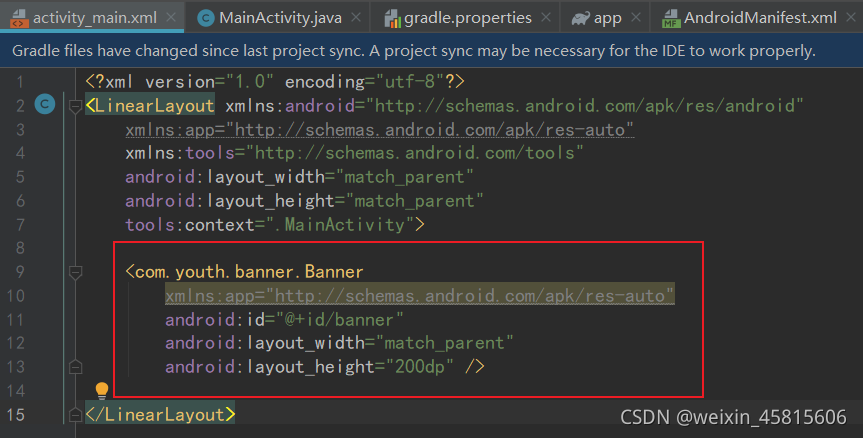This screenshot has width=863, height=438.
Task: Click line number 15 in the gutter
Action: point(16,414)
